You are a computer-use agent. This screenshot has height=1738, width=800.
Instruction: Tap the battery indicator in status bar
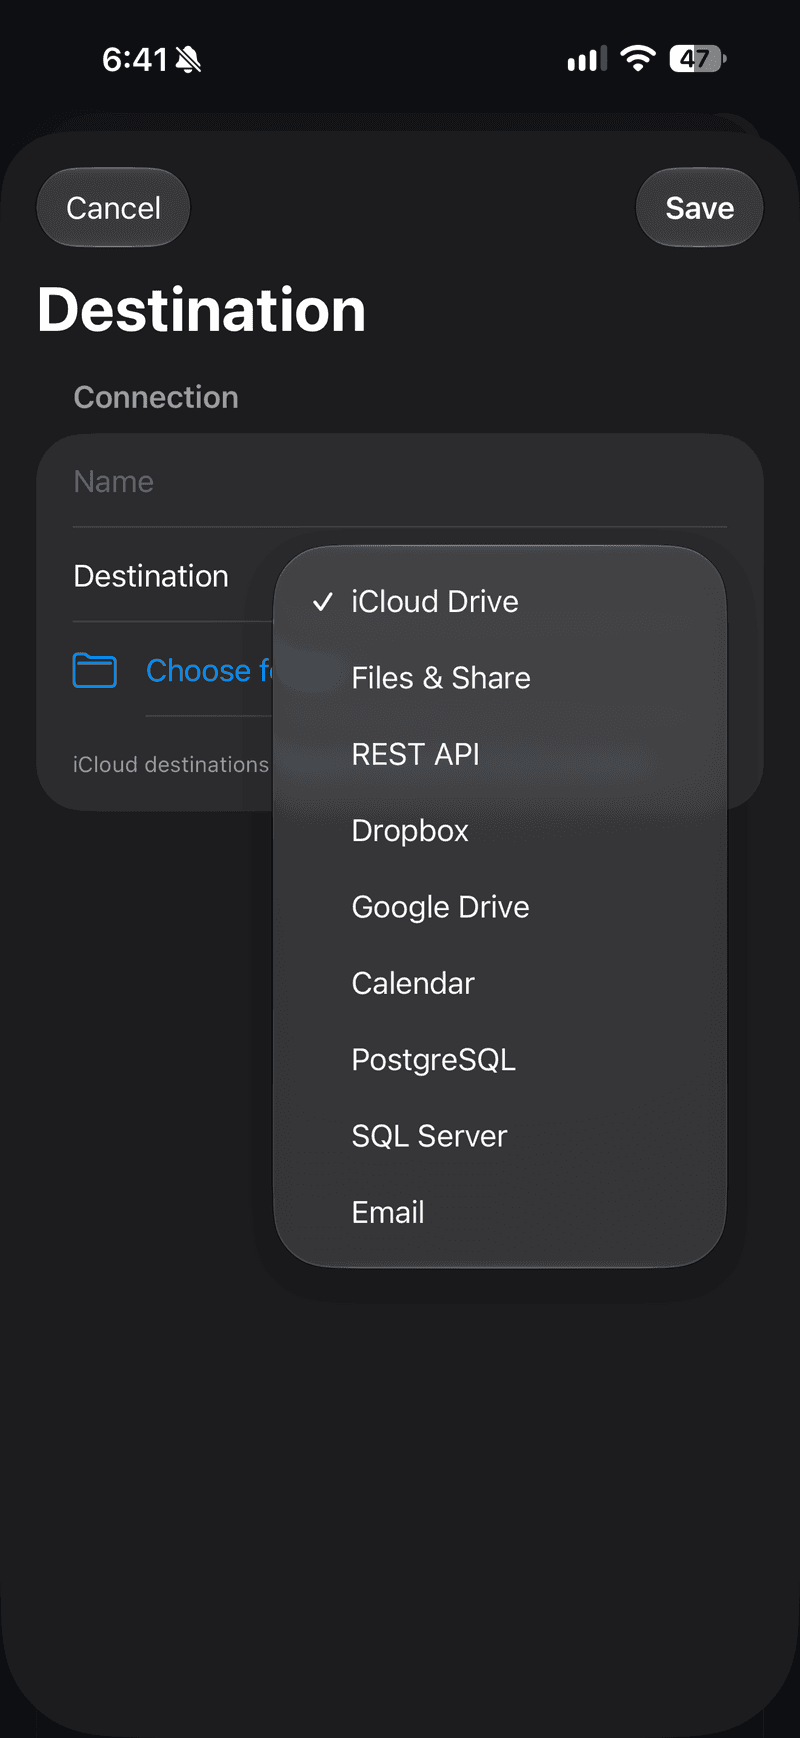(x=698, y=59)
